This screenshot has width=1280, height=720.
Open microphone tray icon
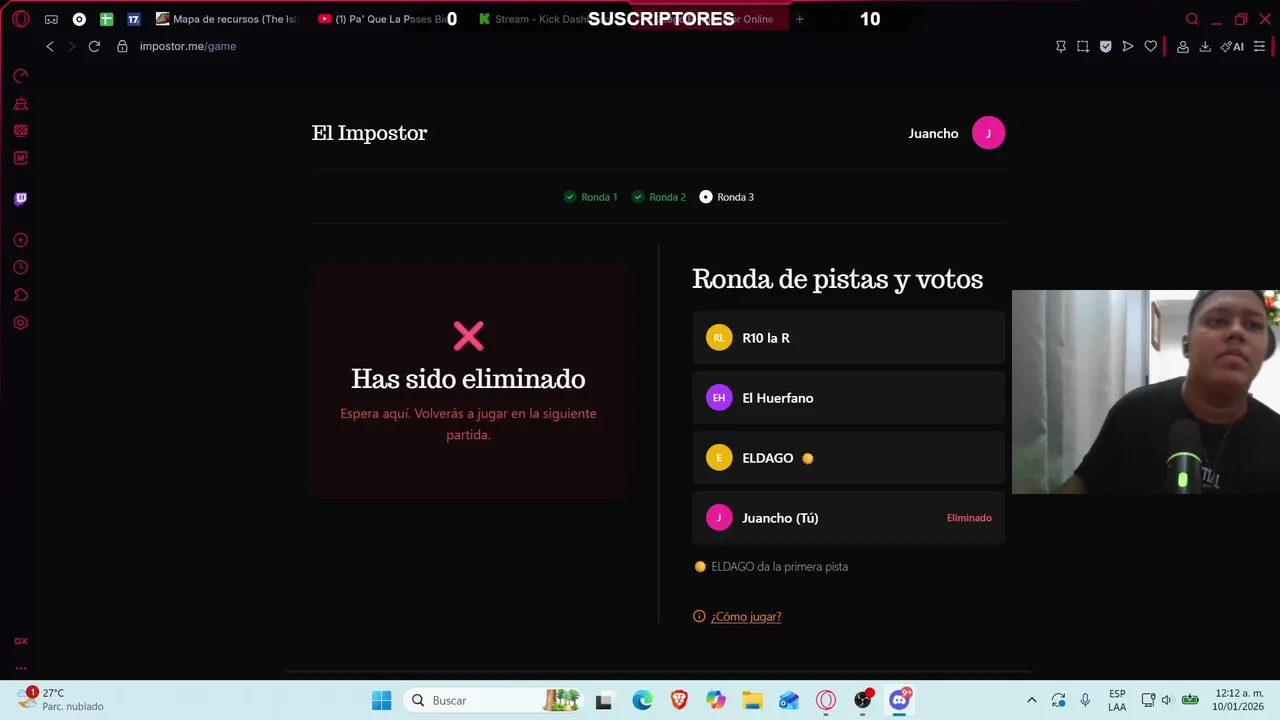1085,701
